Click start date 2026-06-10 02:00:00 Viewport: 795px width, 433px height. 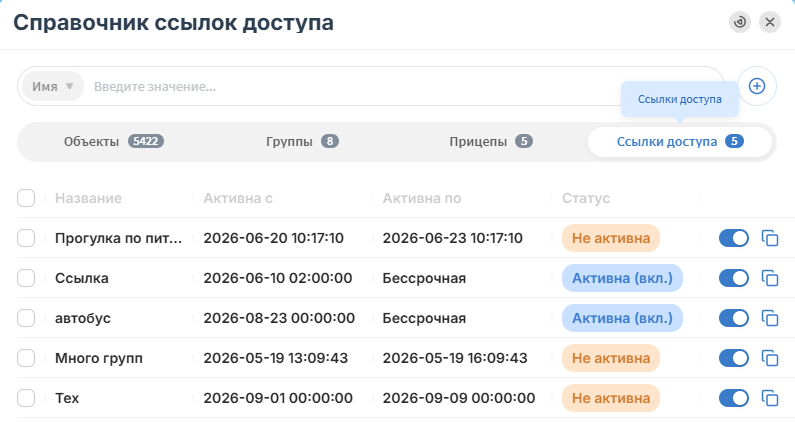(x=278, y=278)
